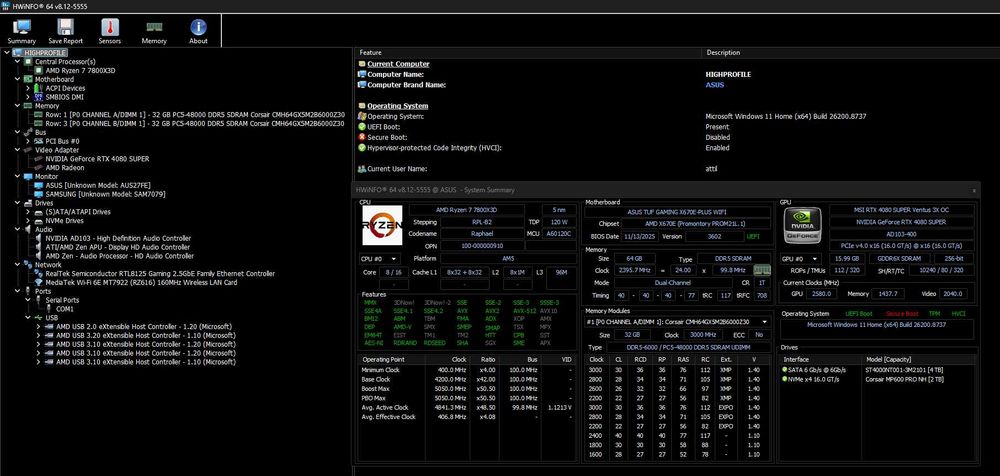Click the Interface column header in Drives
The width and height of the screenshot is (1000, 476).
pos(821,360)
